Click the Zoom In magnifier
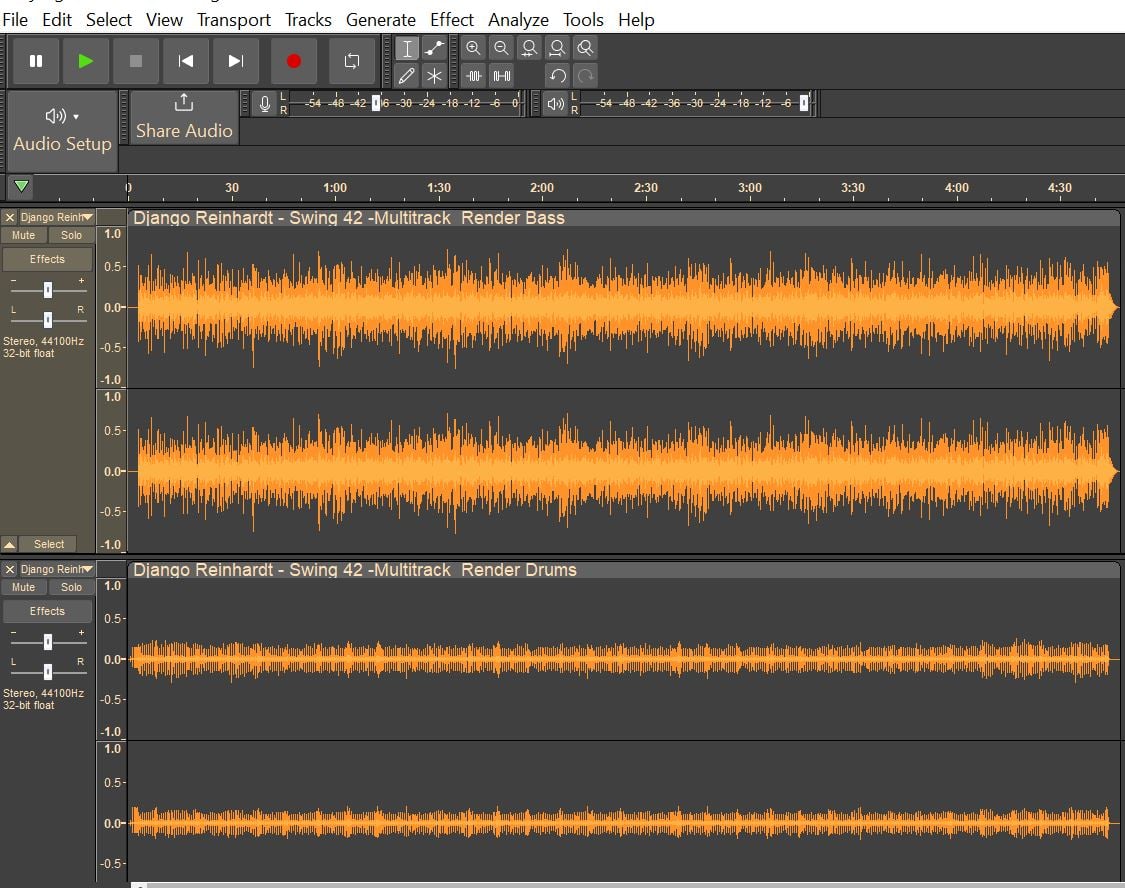The image size is (1125, 888). coord(473,48)
